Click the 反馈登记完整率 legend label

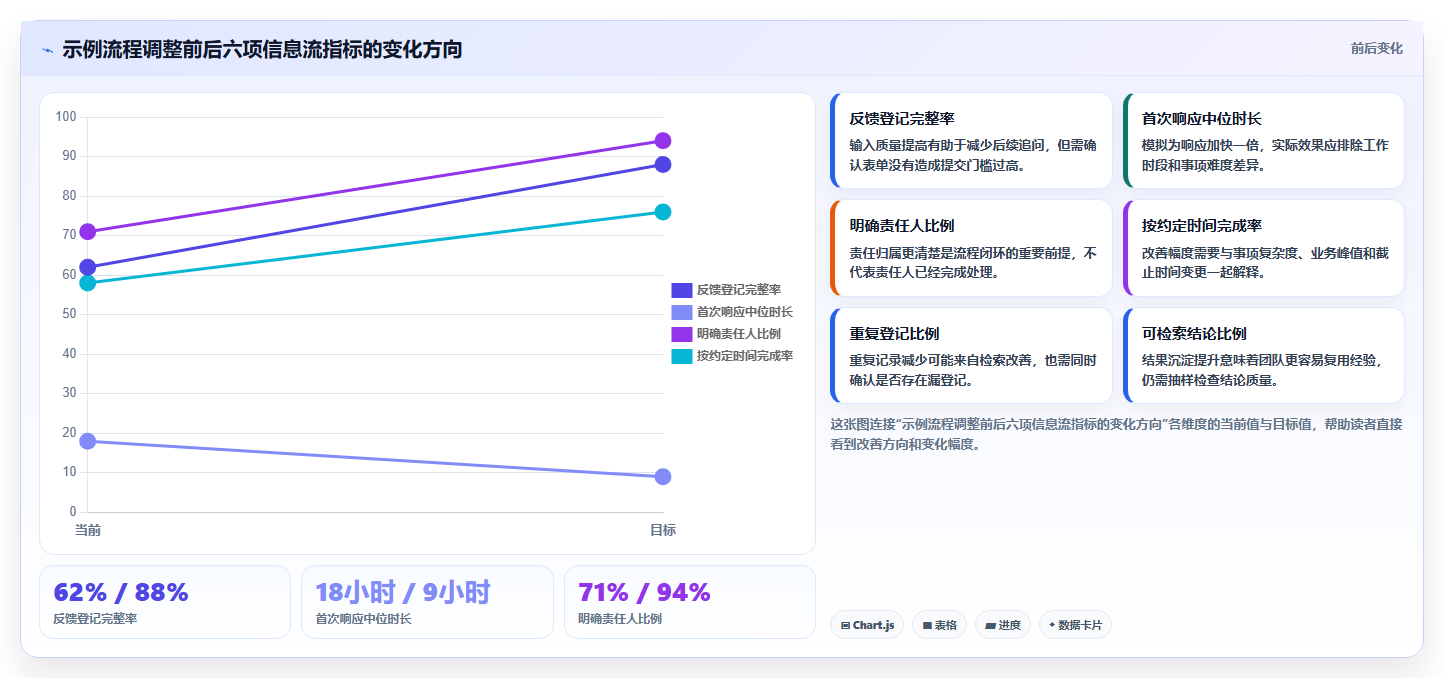coord(739,290)
